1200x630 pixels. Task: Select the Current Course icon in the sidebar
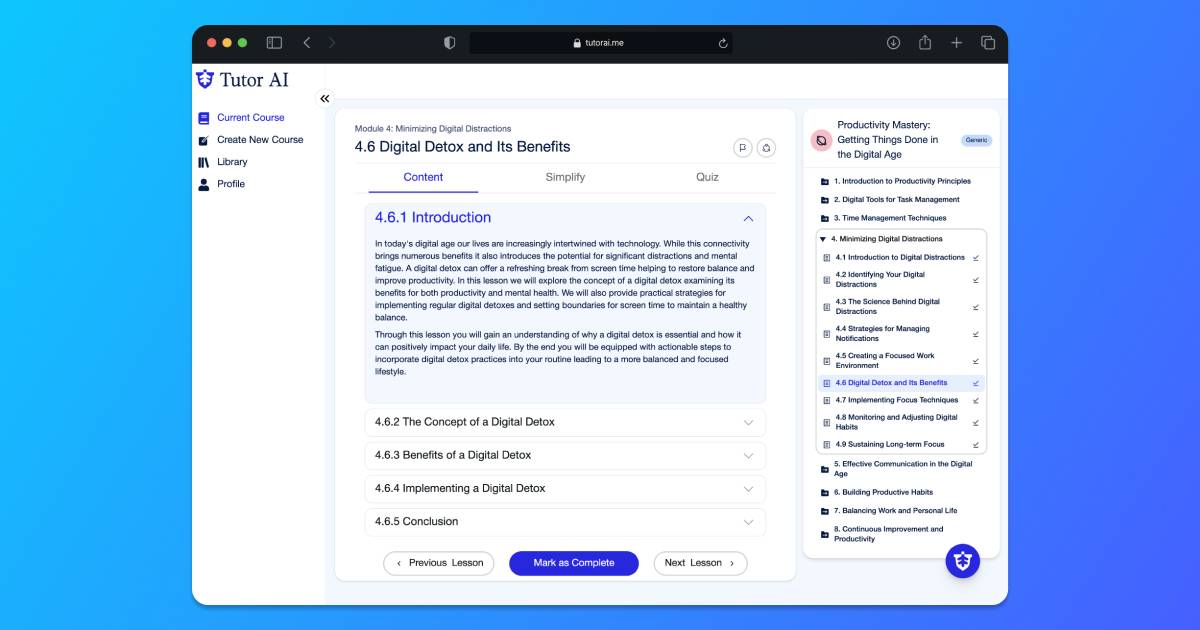click(204, 118)
